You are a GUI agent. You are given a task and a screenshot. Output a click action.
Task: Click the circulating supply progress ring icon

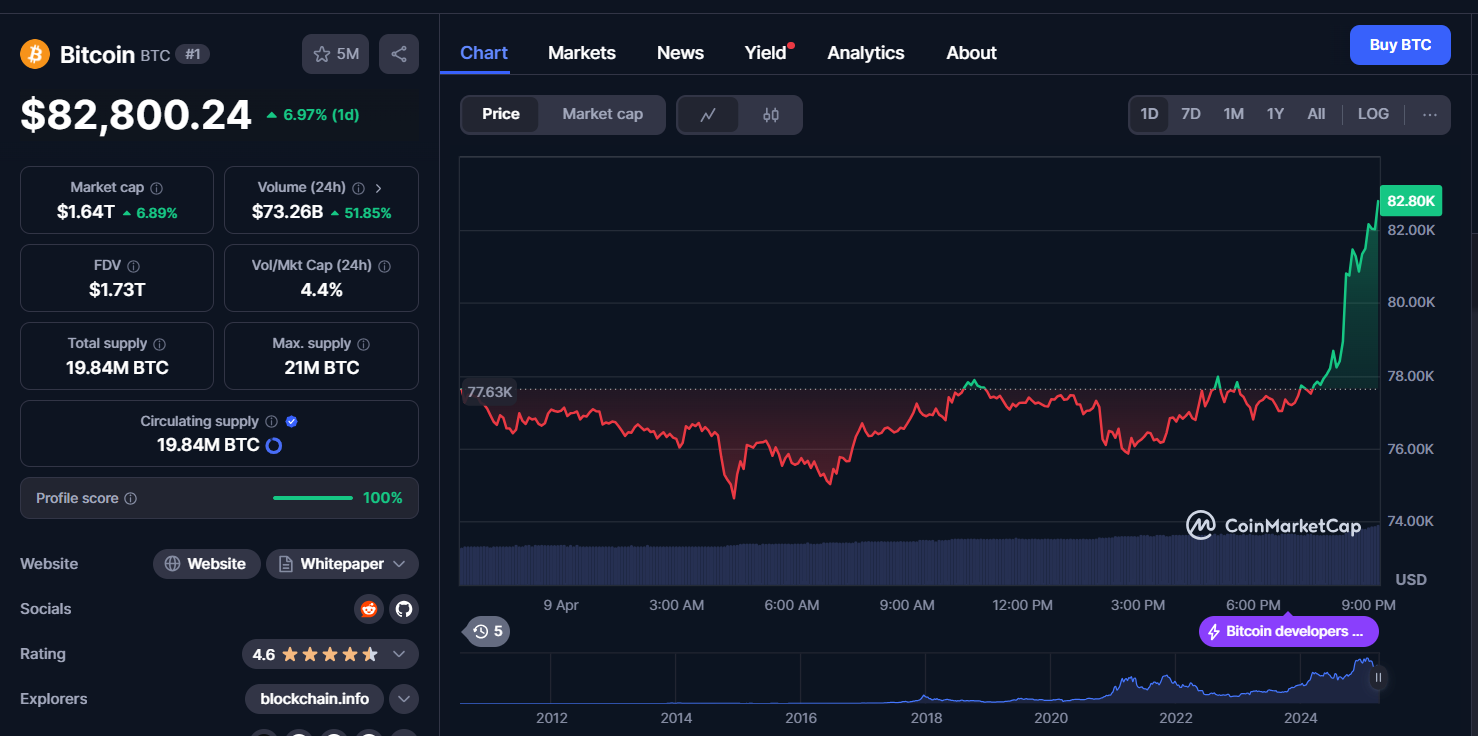tap(273, 445)
